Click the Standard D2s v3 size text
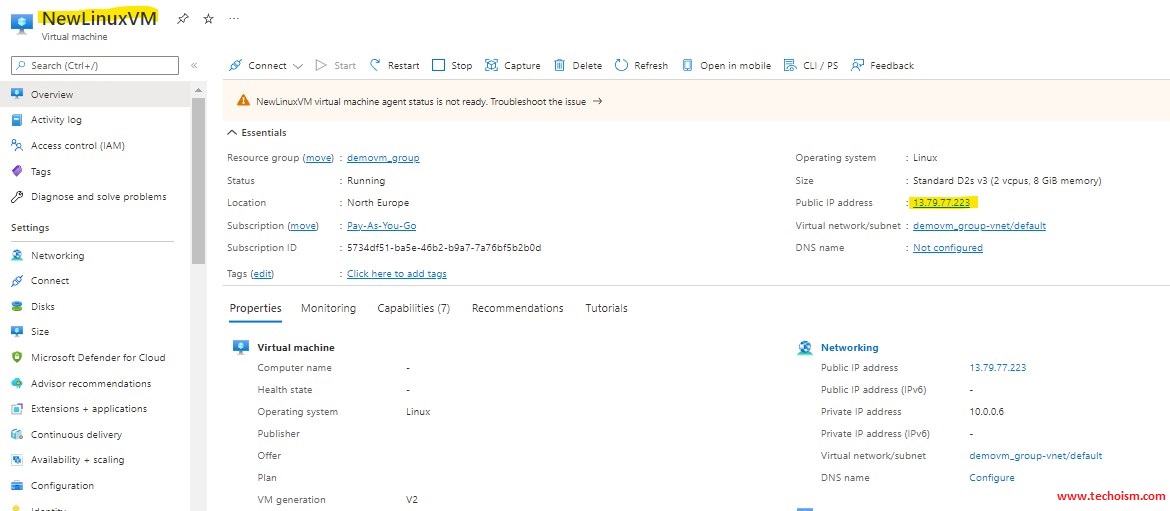Viewport: 1170px width, 511px height. (x=1007, y=181)
